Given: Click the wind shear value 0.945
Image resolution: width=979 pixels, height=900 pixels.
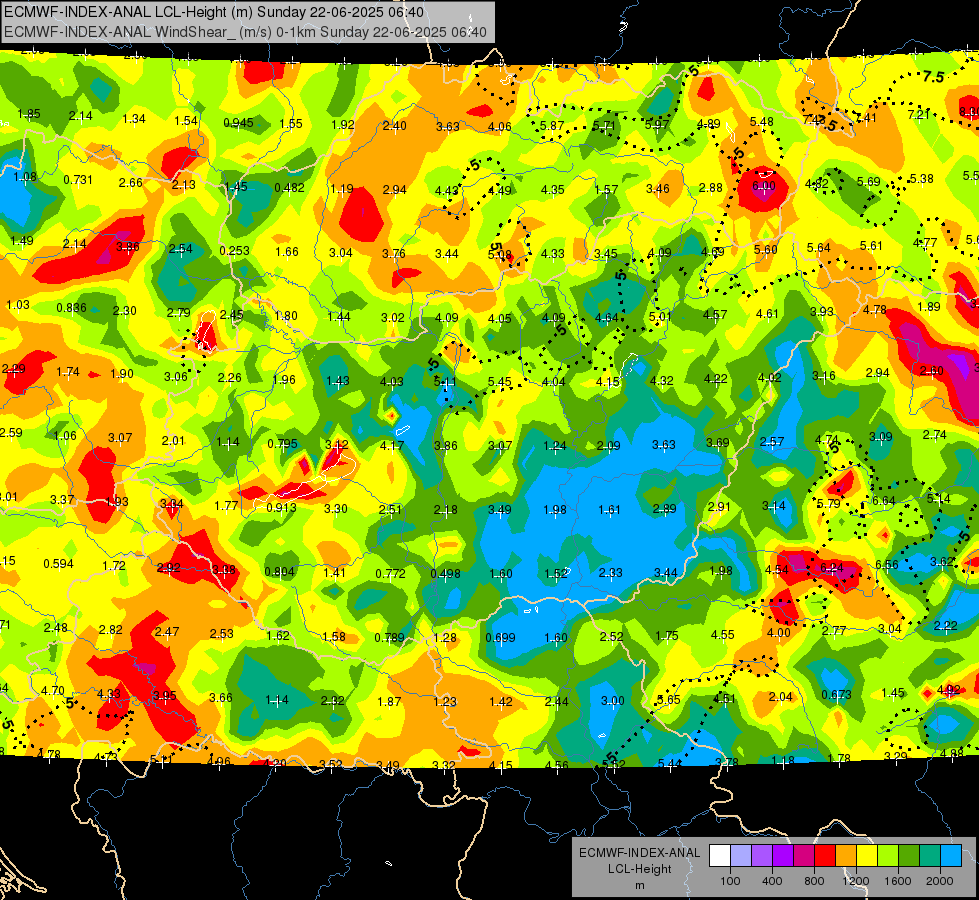Looking at the screenshot, I should coord(239,123).
